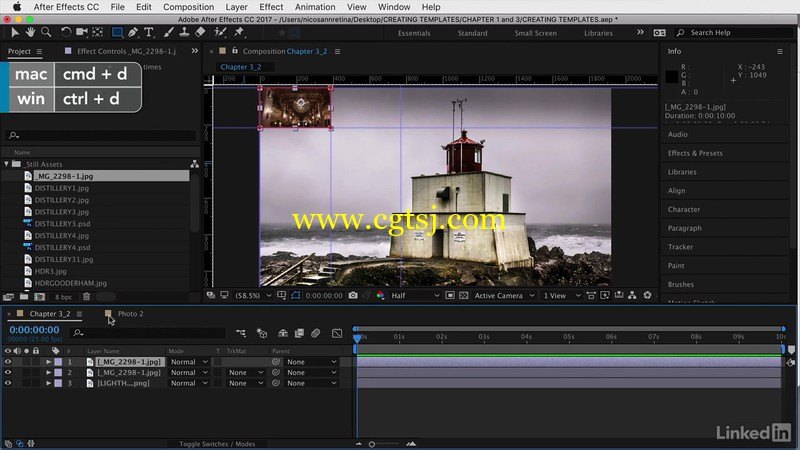Viewport: 800px width, 450px height.
Task: Hide layer 2 with its eye toggle
Action: pyautogui.click(x=8, y=372)
